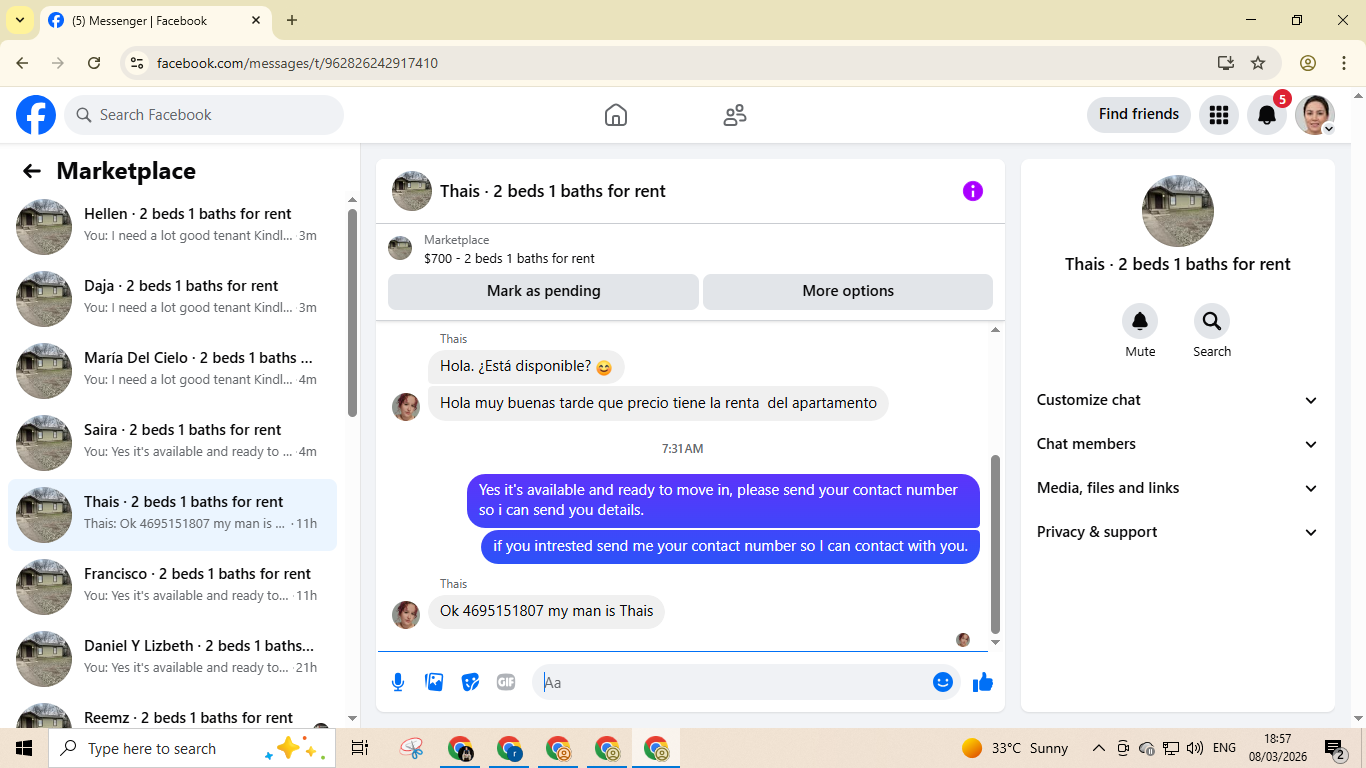Click message 'Hola. ¿Está disponible?'
Screen dimensions: 1366x768
526,366
